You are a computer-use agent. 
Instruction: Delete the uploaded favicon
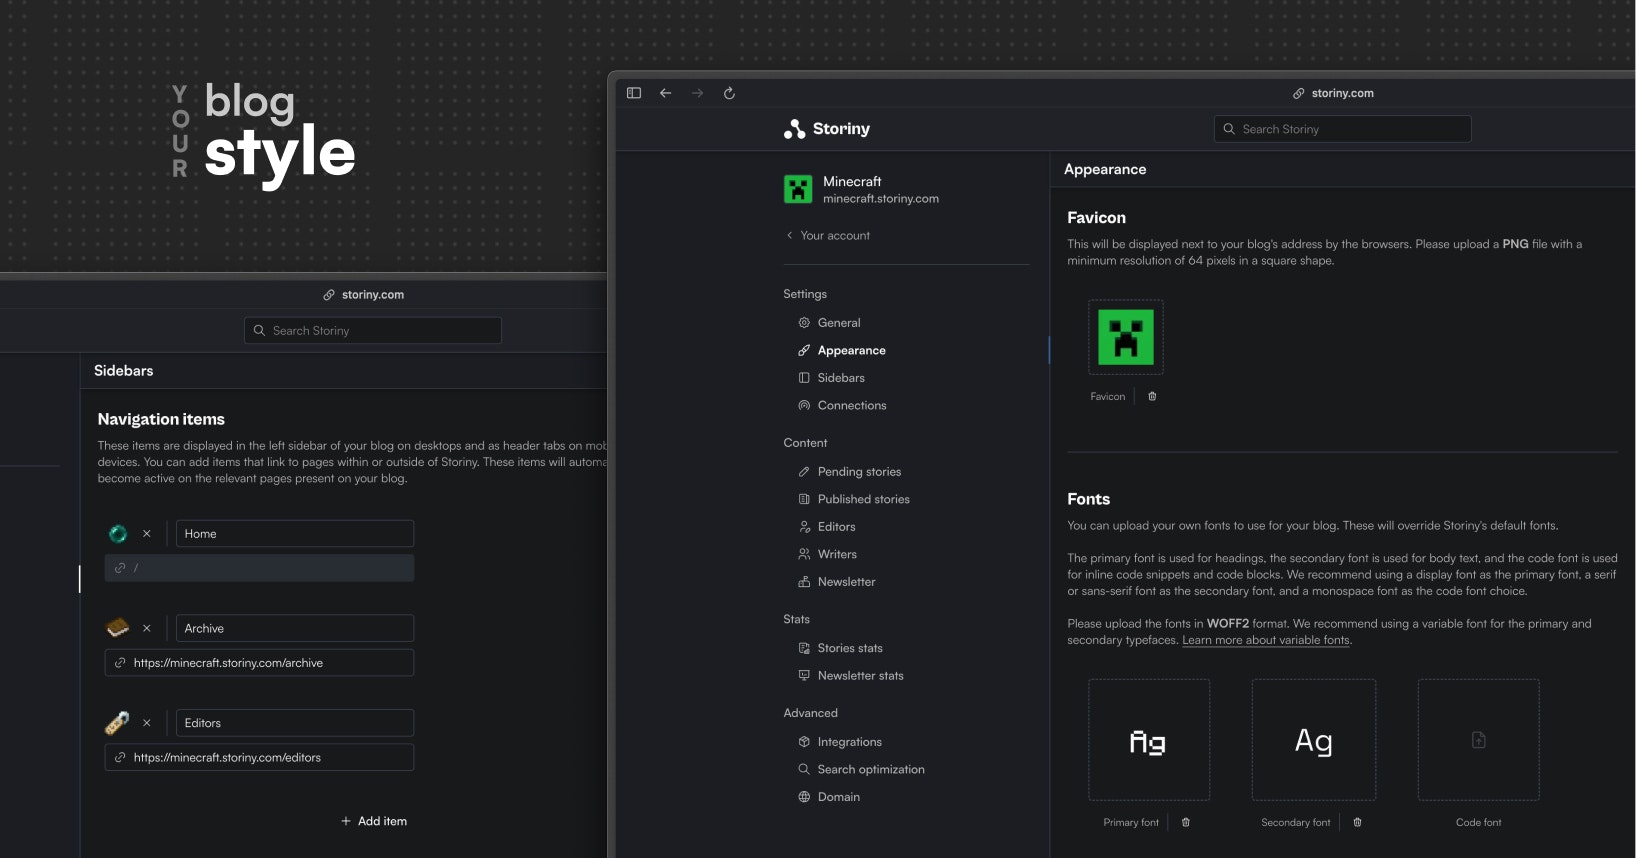coord(1152,396)
